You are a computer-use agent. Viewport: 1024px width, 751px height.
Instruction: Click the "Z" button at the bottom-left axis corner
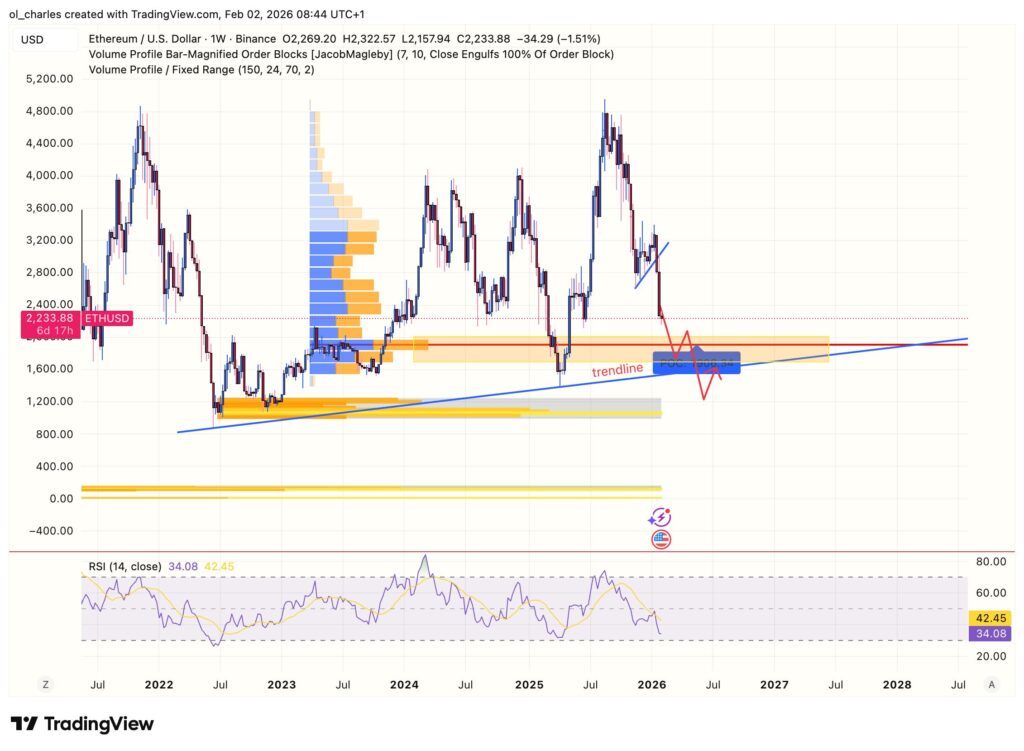coord(45,684)
